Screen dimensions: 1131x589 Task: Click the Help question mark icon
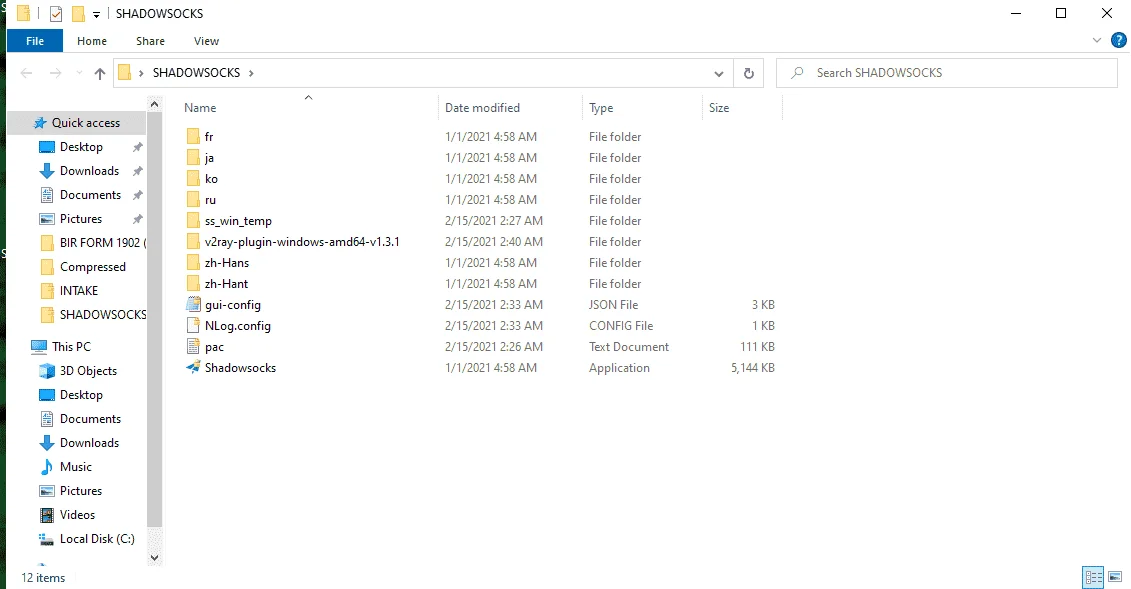(x=1118, y=40)
